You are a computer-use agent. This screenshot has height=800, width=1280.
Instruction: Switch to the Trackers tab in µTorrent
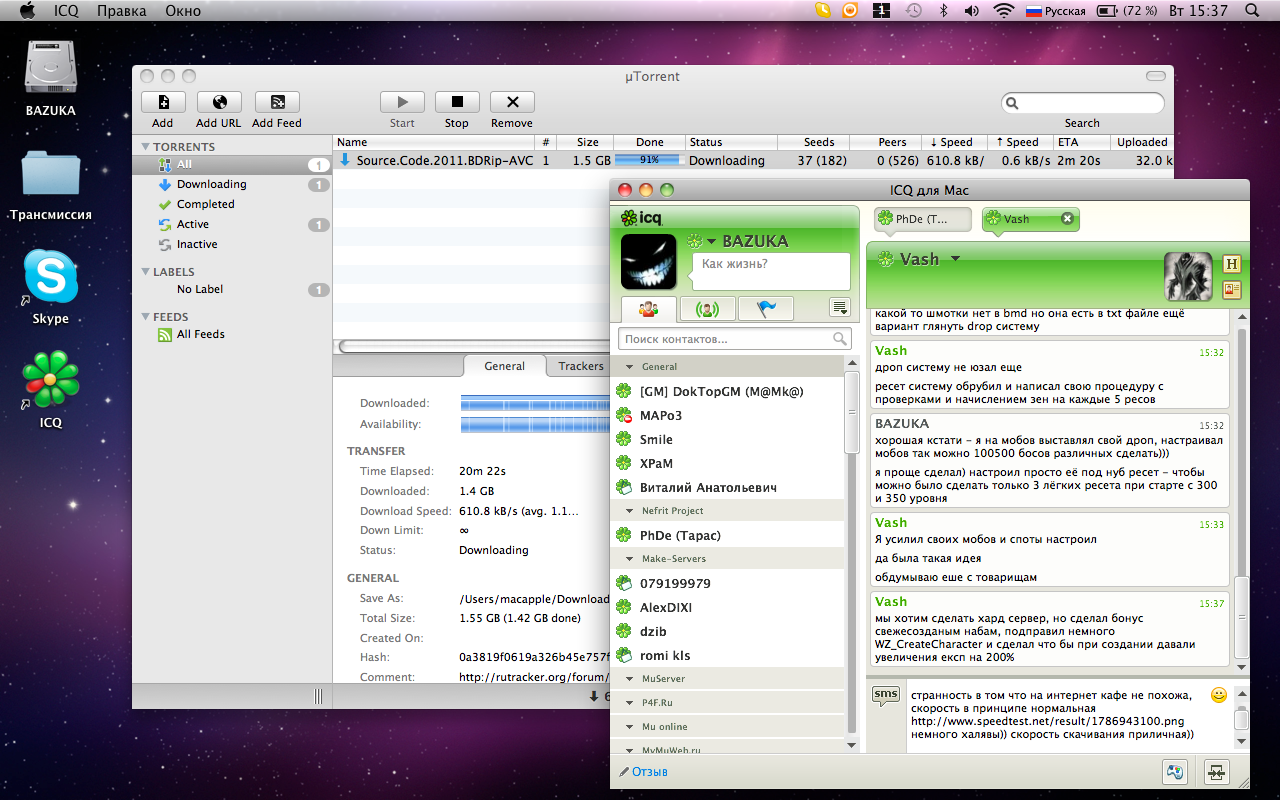[x=581, y=366]
